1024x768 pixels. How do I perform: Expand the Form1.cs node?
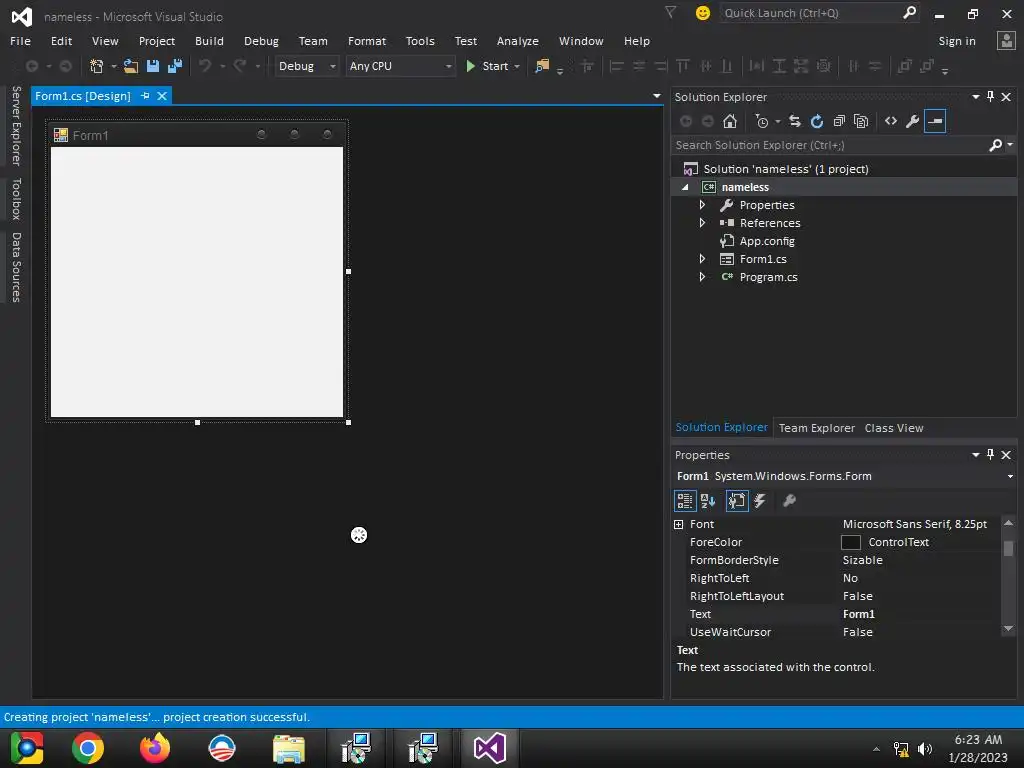[x=702, y=259]
